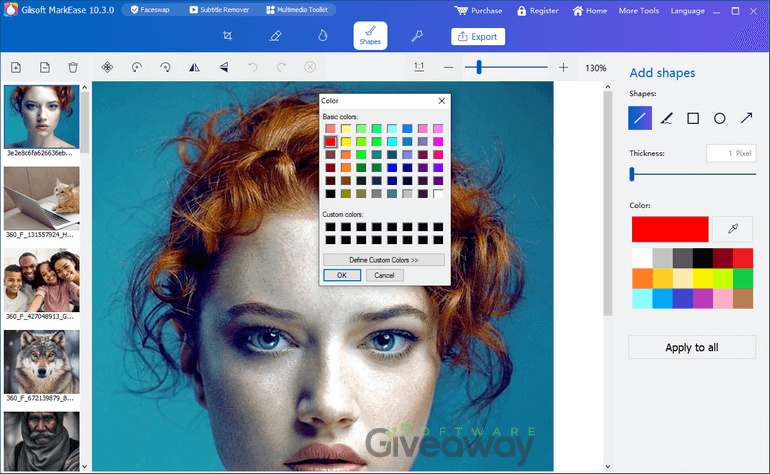Click Apply to all button
This screenshot has width=770, height=474.
692,347
